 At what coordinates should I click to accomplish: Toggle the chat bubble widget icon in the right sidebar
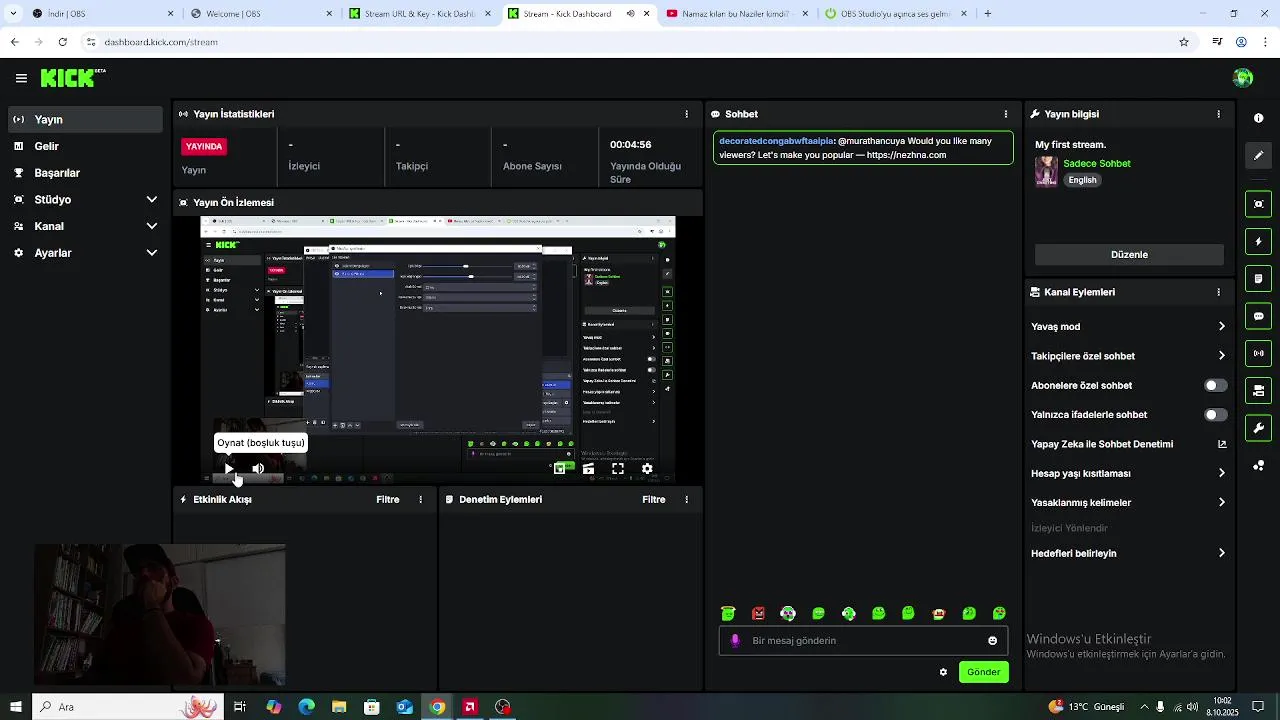1258,316
